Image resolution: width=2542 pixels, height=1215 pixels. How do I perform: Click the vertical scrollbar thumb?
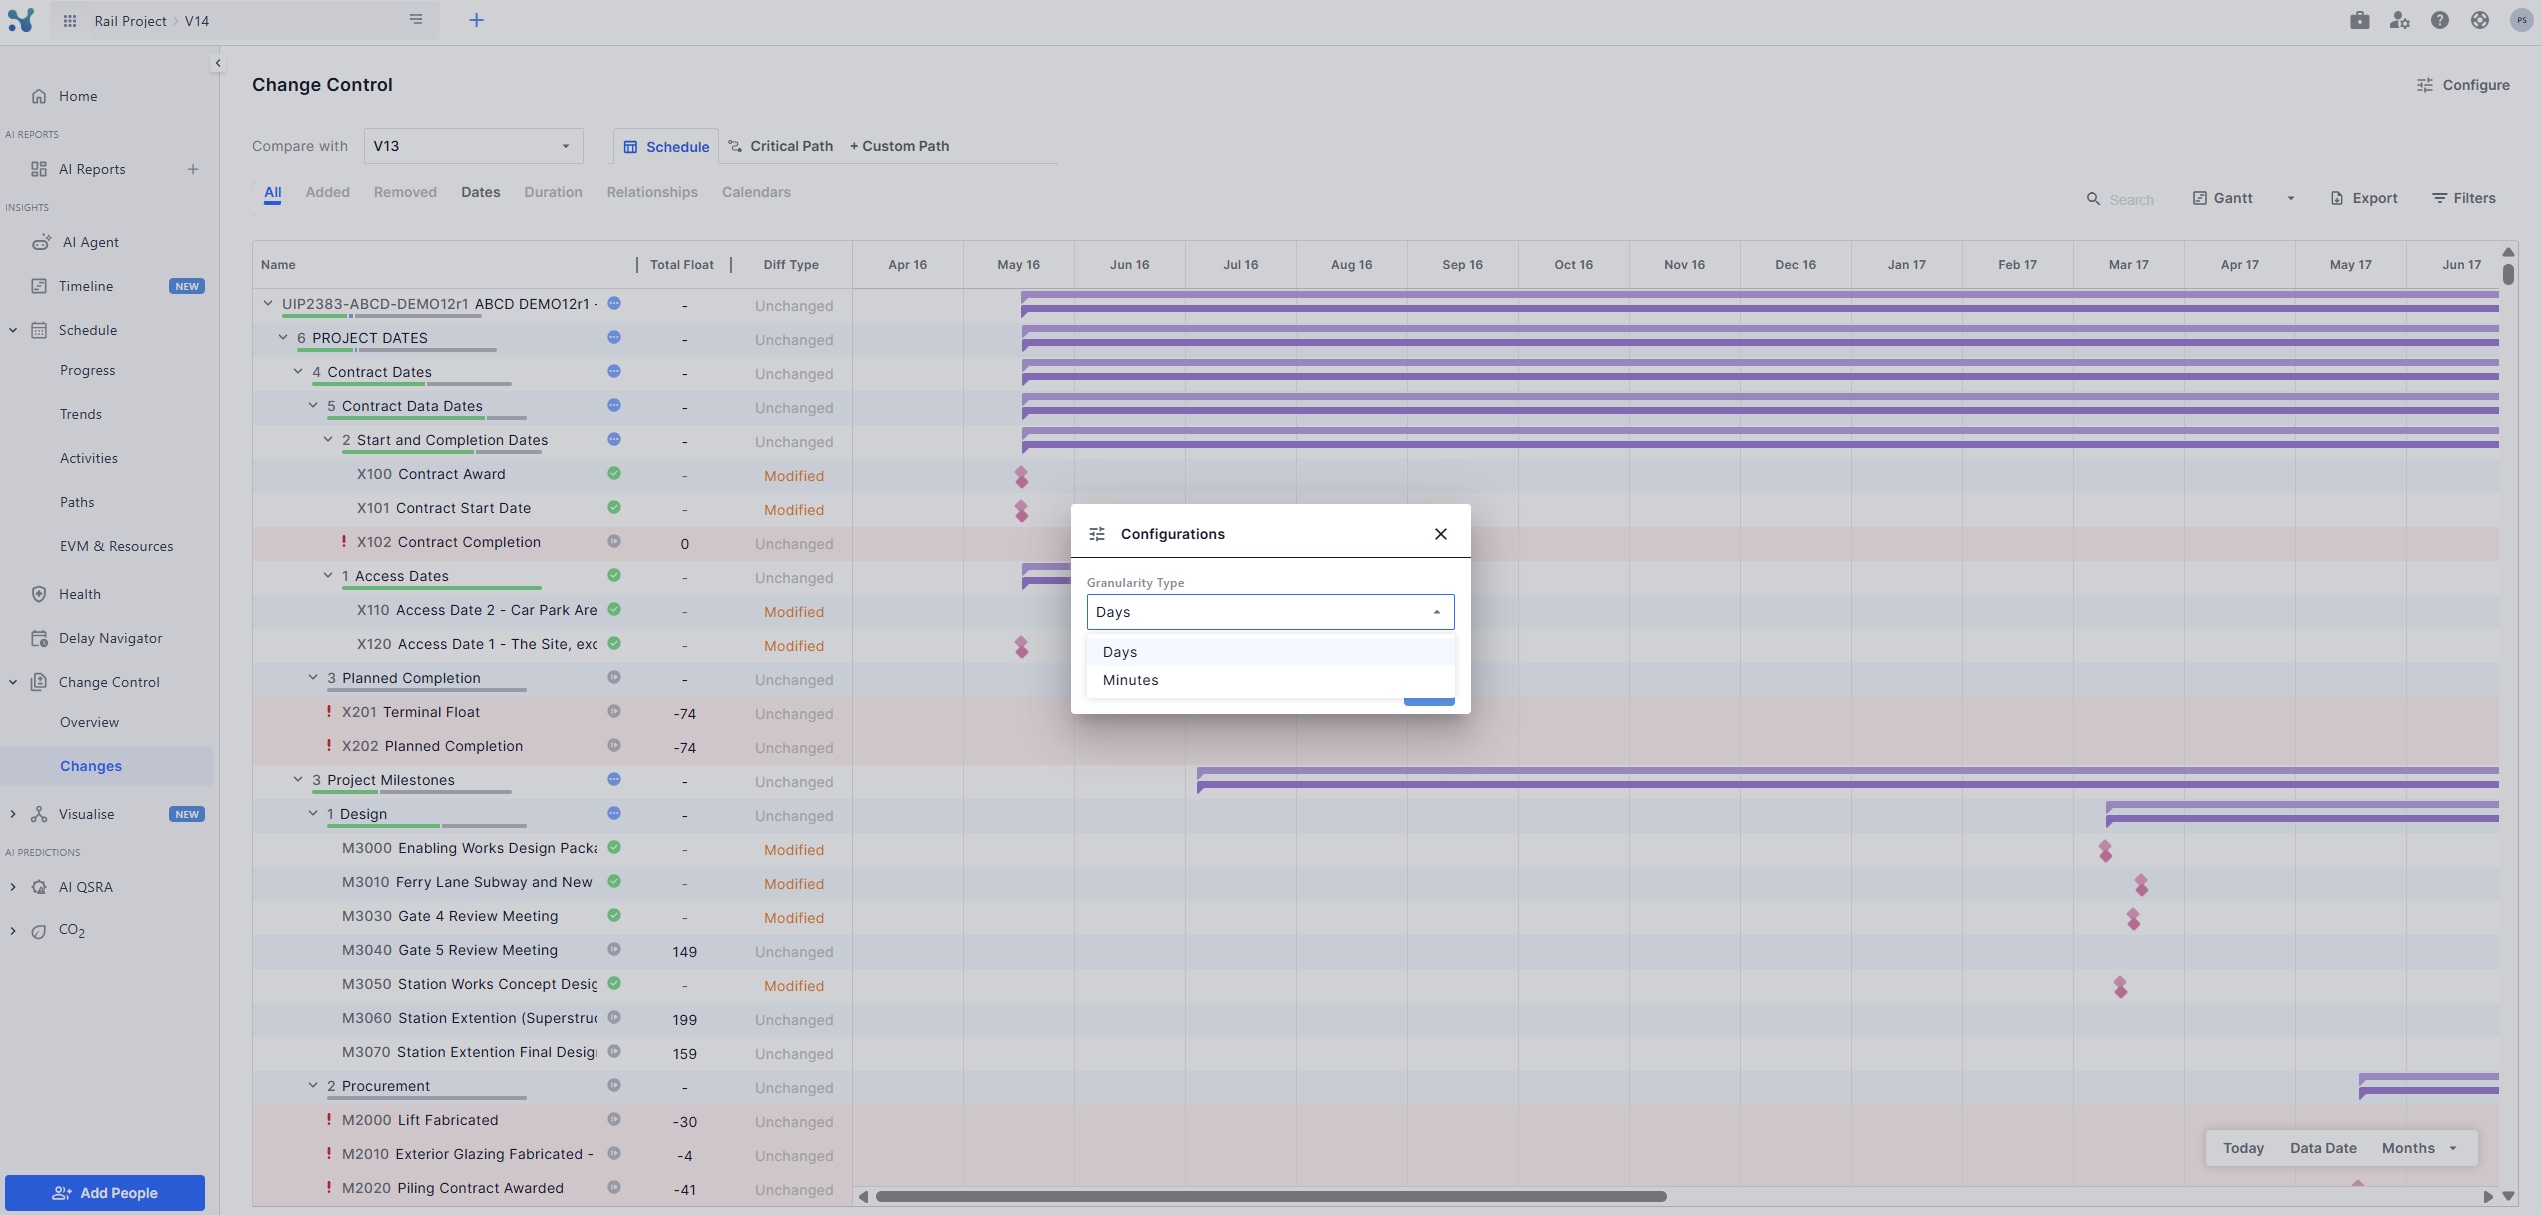pos(2508,274)
